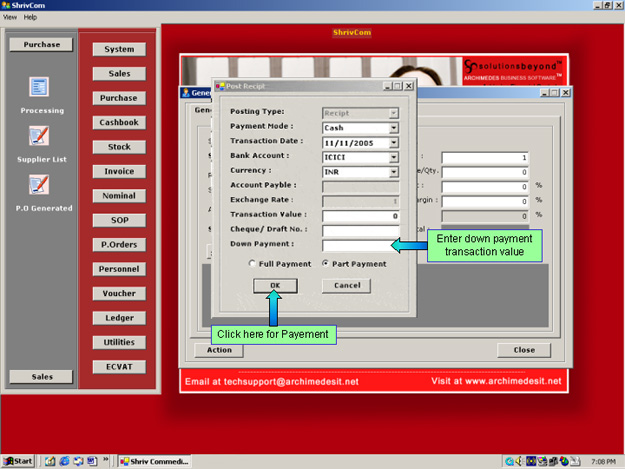Click the Down Payment input field
Image resolution: width=625 pixels, height=469 pixels.
(359, 244)
